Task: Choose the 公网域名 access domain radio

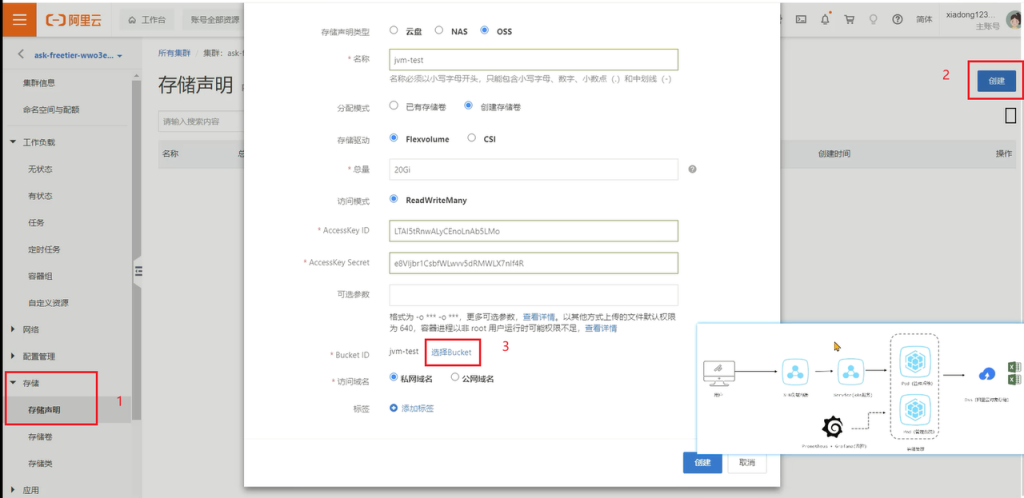Action: coord(455,378)
